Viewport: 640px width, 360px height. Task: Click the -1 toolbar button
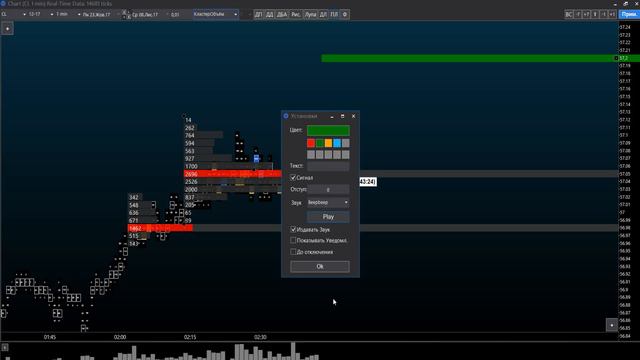(604, 14)
